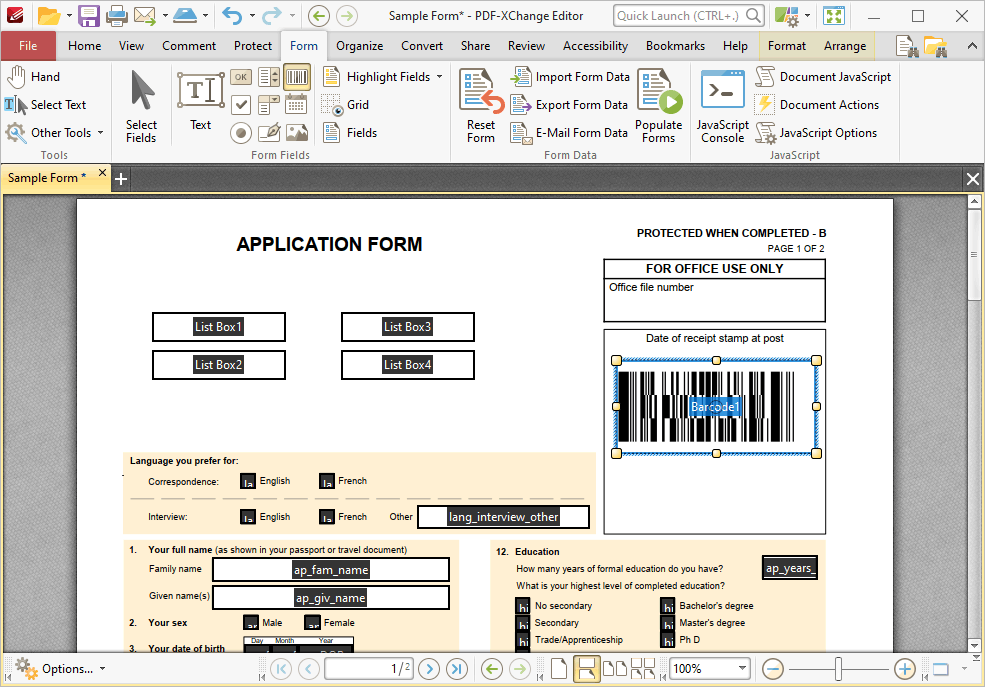Open the Undo history dropdown arrow
The width and height of the screenshot is (985, 687).
(252, 16)
